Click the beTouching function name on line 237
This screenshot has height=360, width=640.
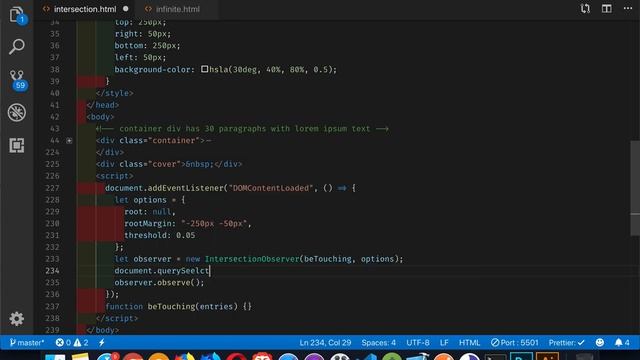click(x=171, y=306)
